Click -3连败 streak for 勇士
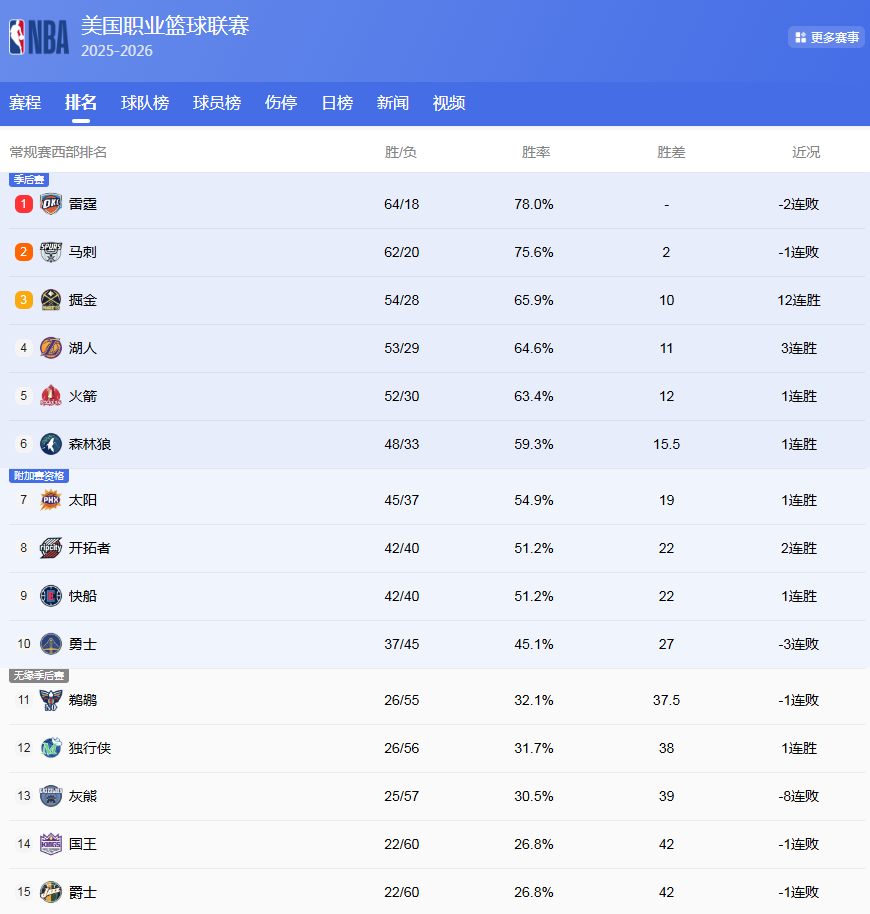 (x=799, y=644)
